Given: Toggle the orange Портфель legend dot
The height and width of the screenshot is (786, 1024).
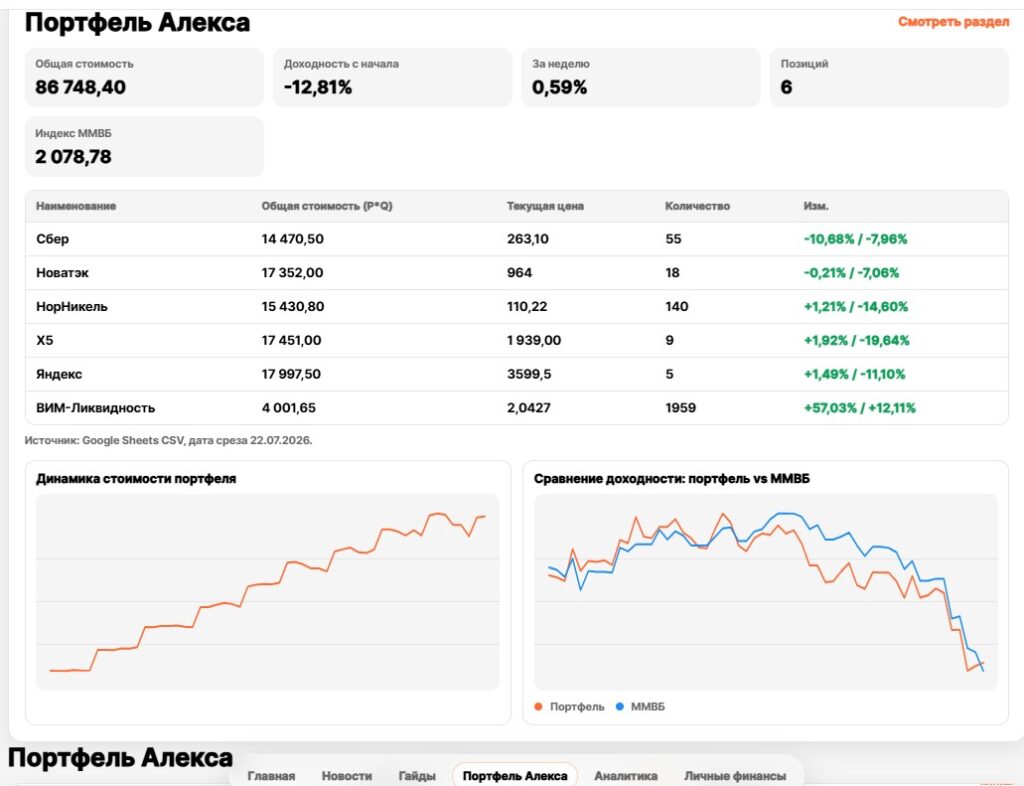Looking at the screenshot, I should (x=538, y=706).
